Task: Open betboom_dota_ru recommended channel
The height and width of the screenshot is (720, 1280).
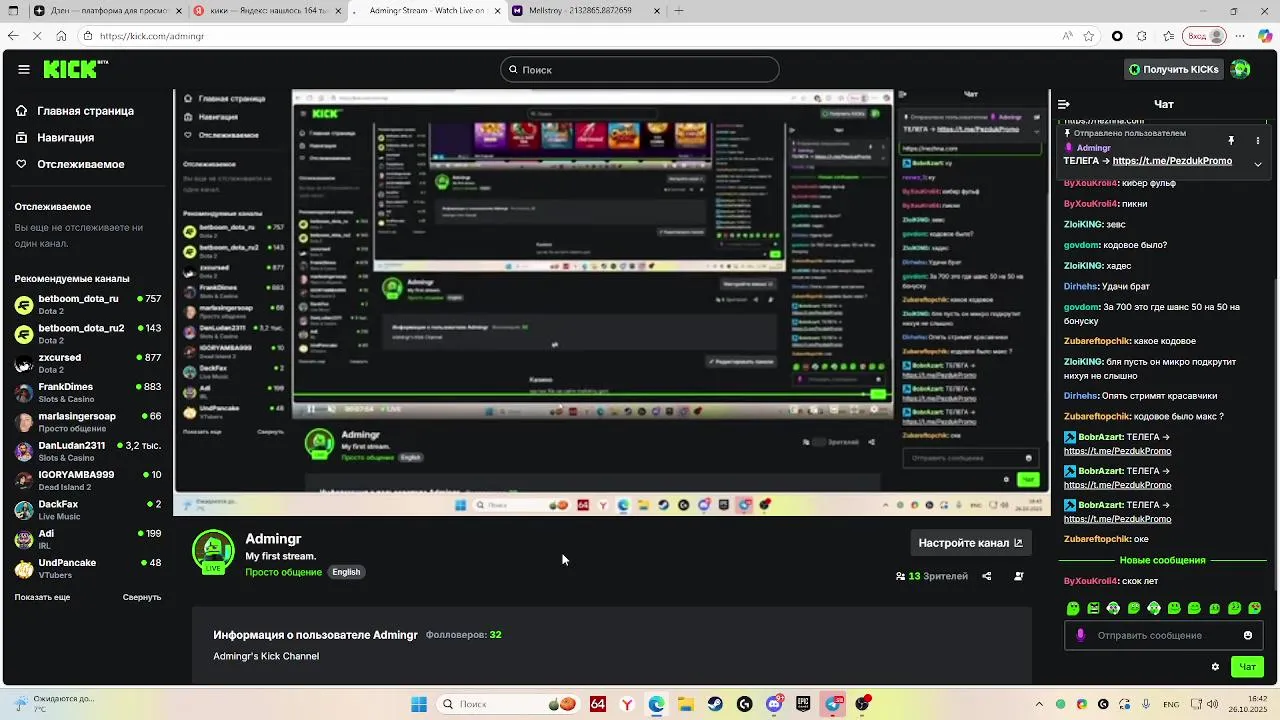Action: click(x=88, y=305)
